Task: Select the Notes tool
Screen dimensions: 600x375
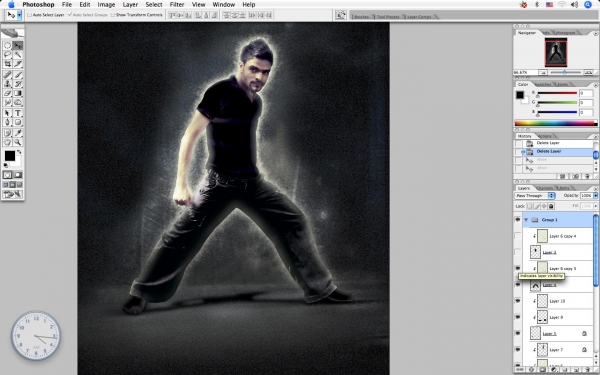Action: (x=7, y=133)
